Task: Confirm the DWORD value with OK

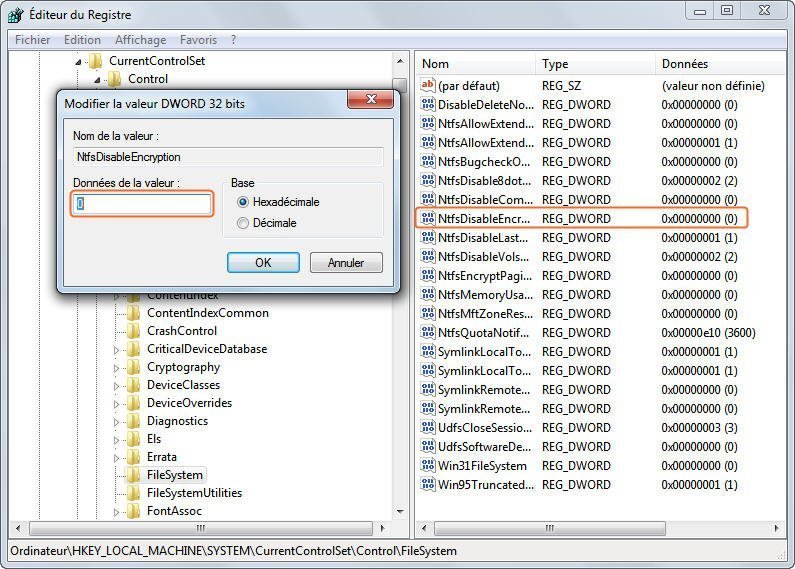Action: pyautogui.click(x=263, y=263)
